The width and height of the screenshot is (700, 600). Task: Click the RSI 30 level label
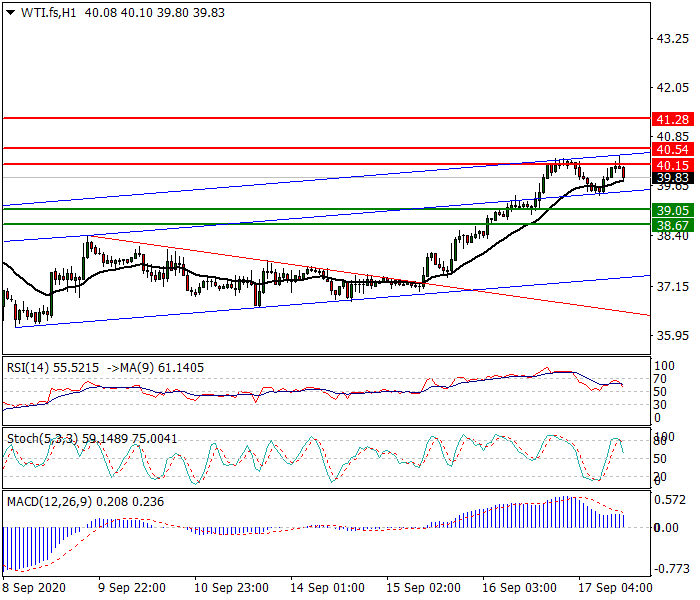(x=660, y=405)
